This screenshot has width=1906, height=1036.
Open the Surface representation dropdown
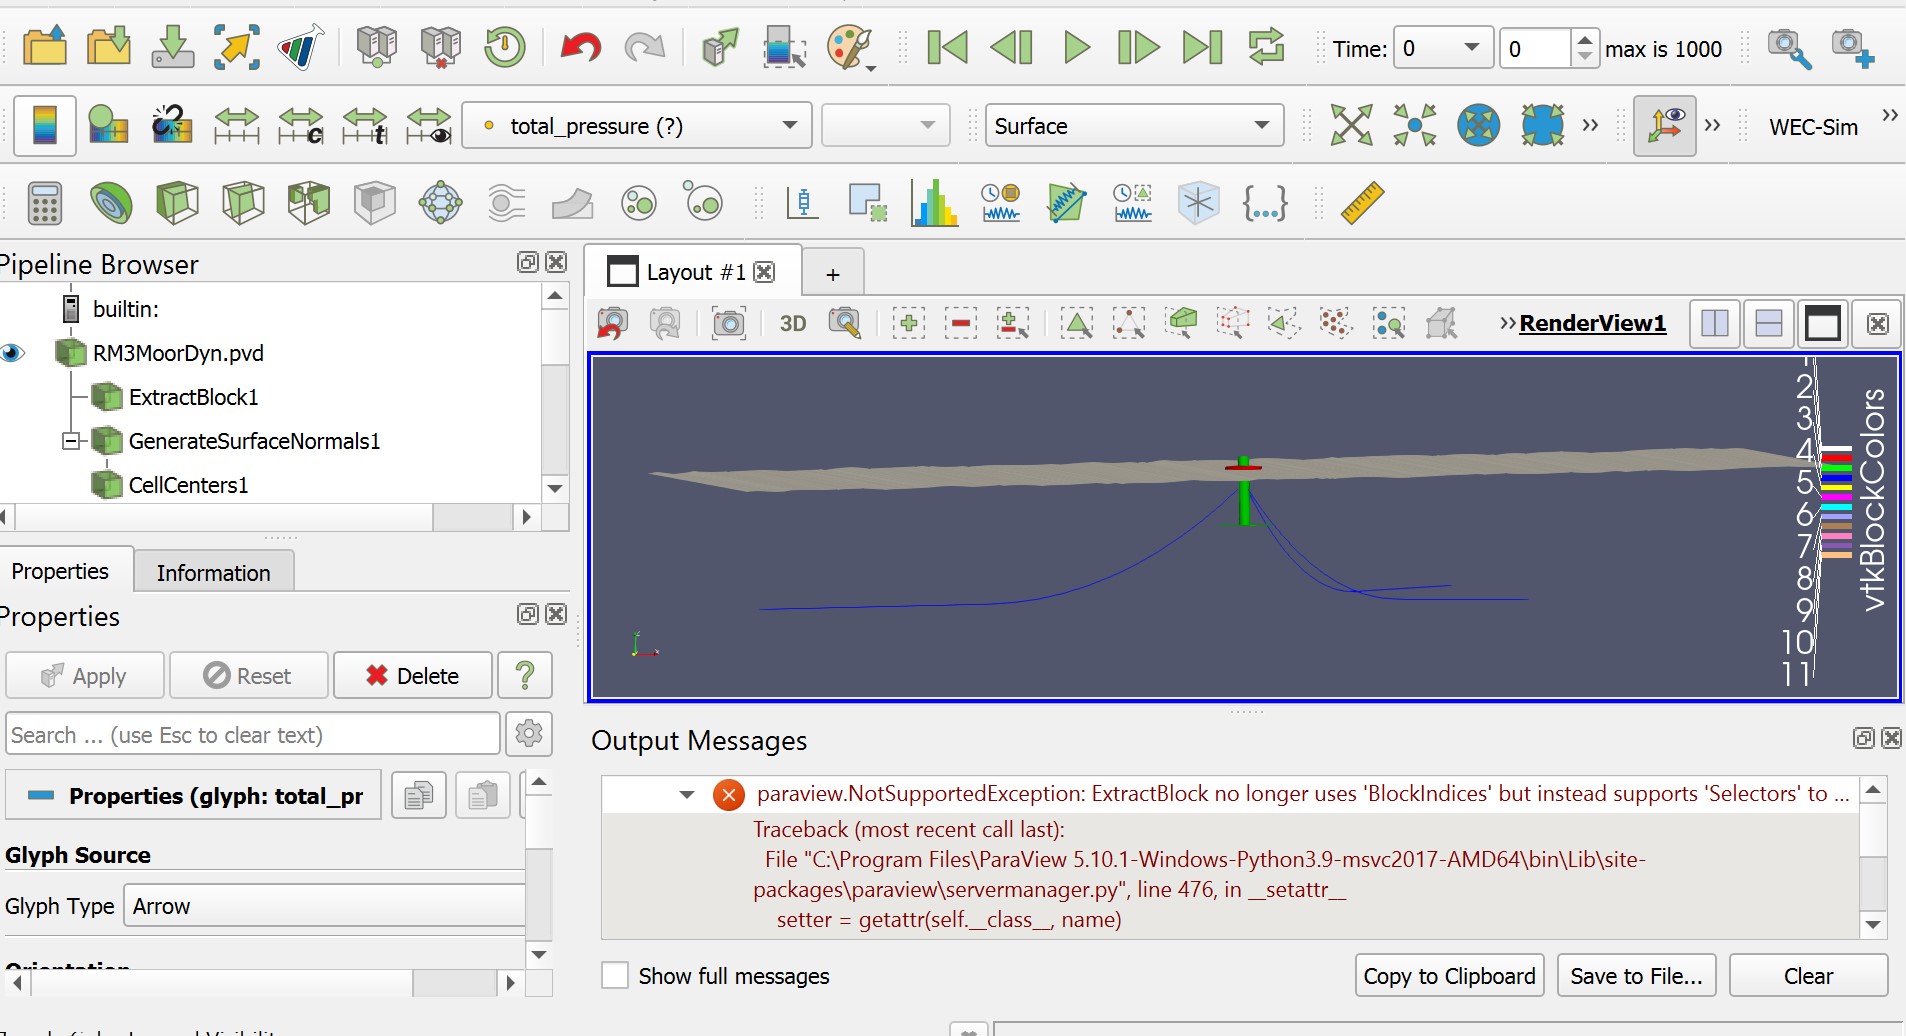pyautogui.click(x=1133, y=125)
